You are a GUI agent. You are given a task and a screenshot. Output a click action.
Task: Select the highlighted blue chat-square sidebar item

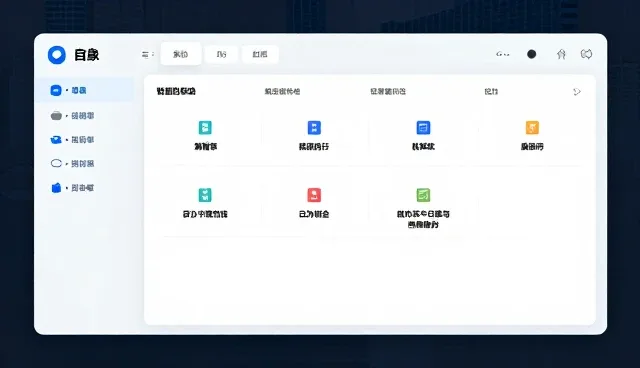56,90
